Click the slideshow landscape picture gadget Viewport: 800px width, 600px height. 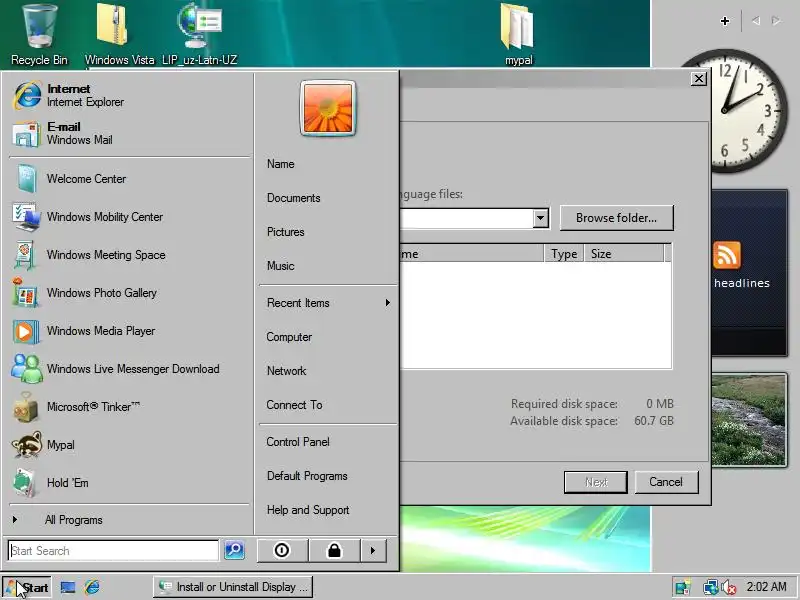pyautogui.click(x=749, y=419)
